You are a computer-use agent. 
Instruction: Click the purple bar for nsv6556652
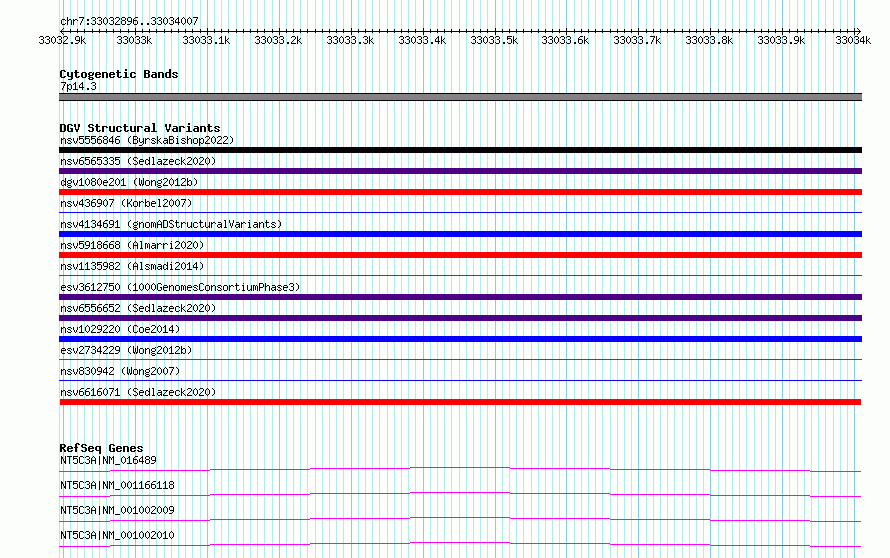click(460, 318)
